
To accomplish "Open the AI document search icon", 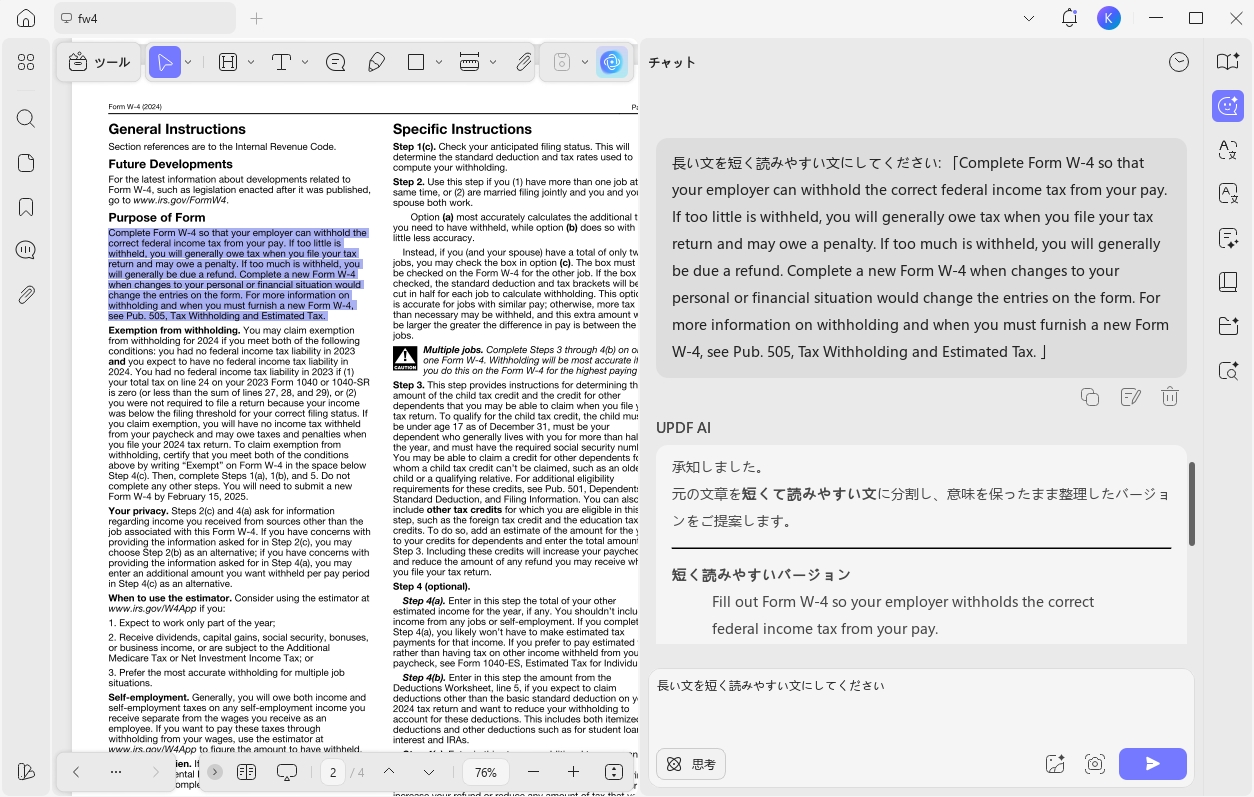I will click(x=1228, y=371).
